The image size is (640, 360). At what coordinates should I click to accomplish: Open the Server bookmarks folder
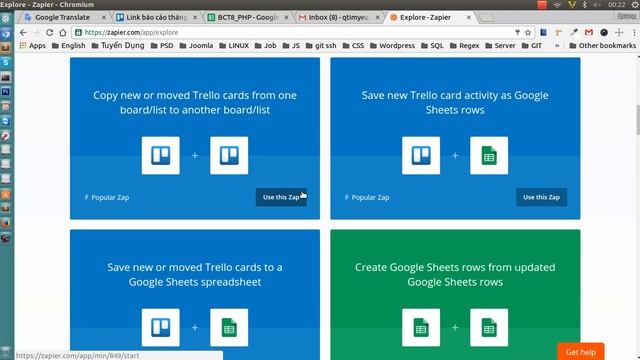point(500,46)
